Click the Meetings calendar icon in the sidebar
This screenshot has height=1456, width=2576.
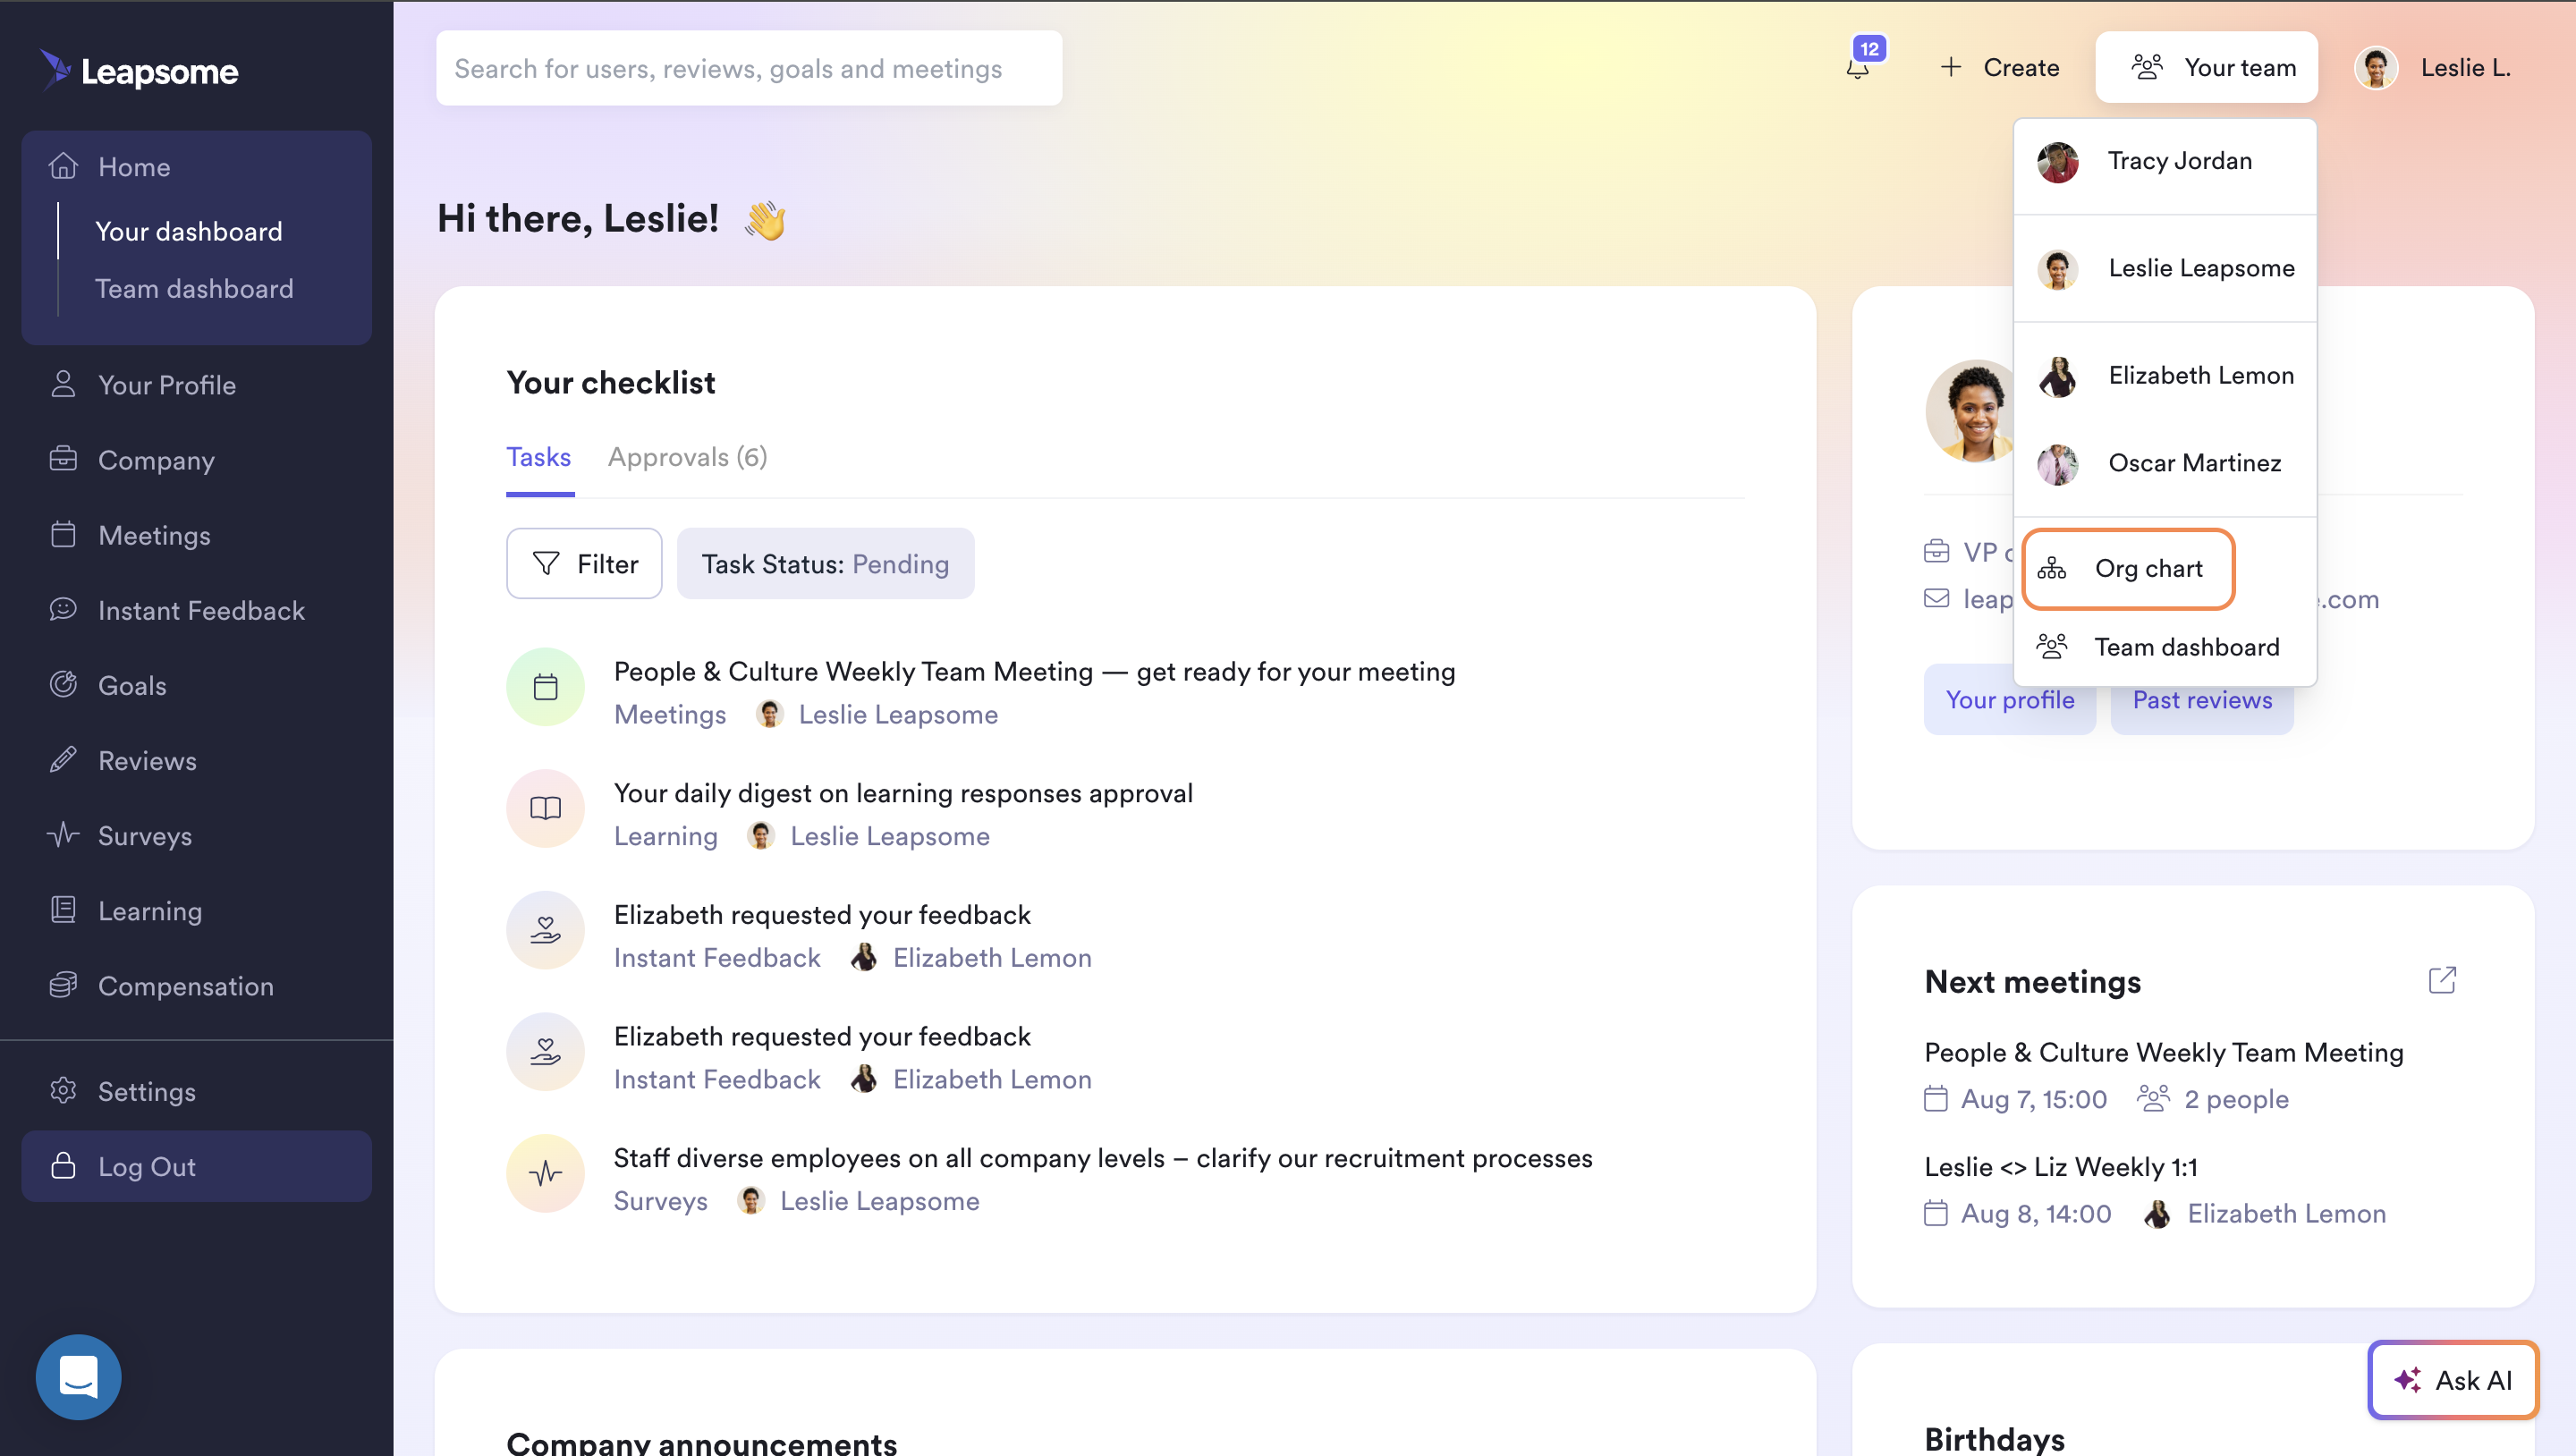(63, 534)
